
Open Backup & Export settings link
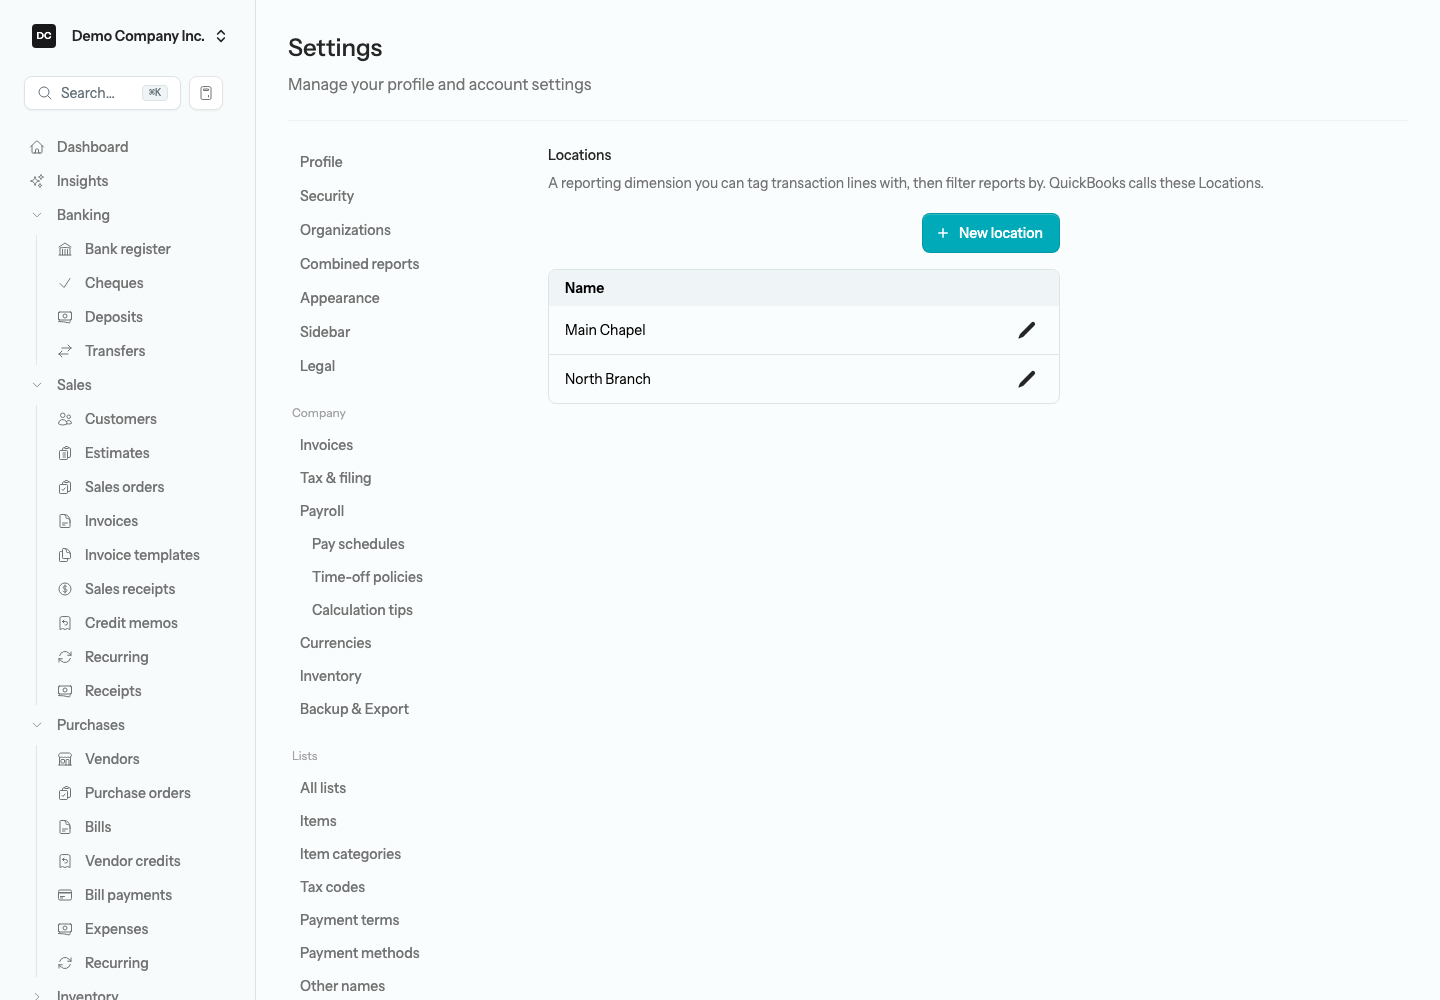[354, 709]
